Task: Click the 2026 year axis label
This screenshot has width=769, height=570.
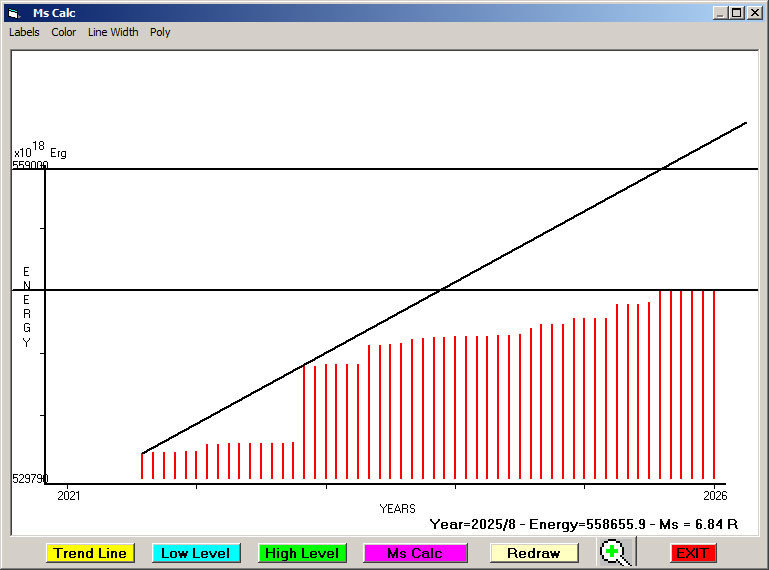Action: [714, 495]
